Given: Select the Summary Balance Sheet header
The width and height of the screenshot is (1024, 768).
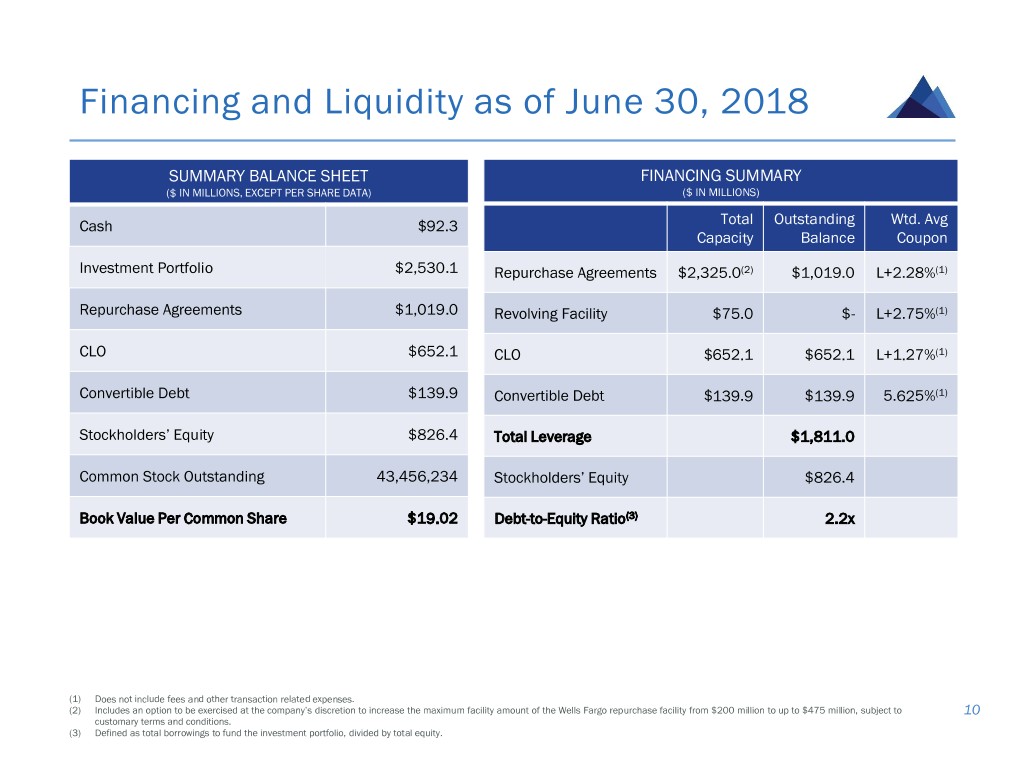Looking at the screenshot, I should click(x=268, y=182).
